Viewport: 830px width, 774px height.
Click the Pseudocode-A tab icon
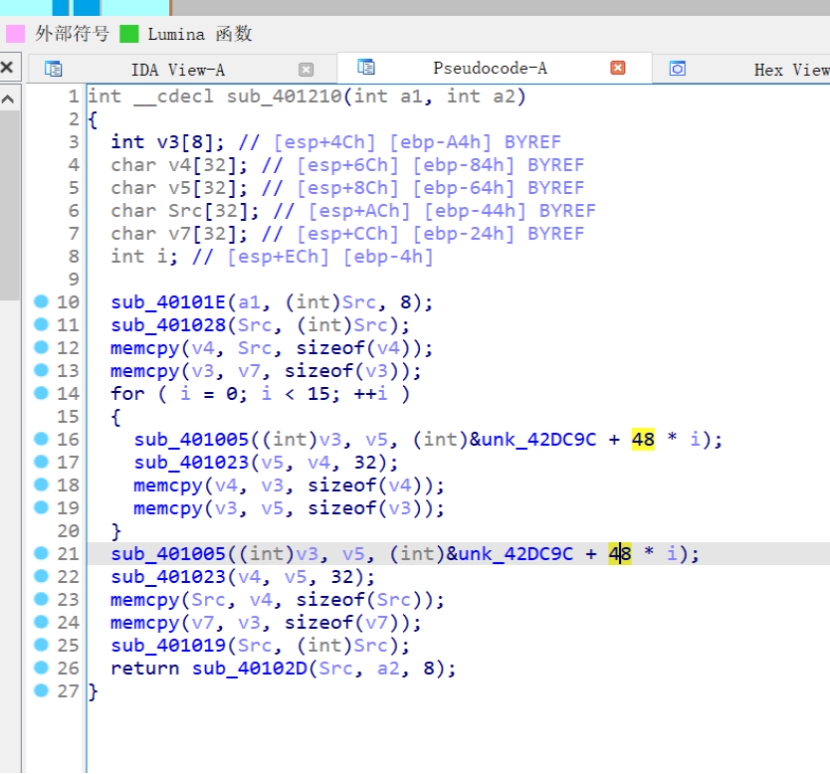[366, 67]
